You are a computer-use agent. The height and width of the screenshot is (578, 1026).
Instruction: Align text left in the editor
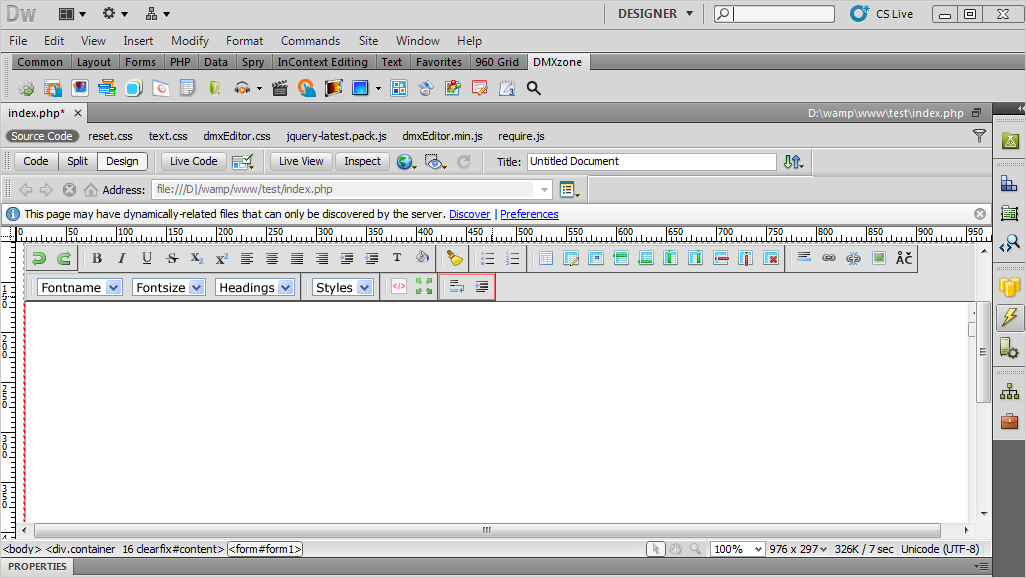click(x=247, y=259)
